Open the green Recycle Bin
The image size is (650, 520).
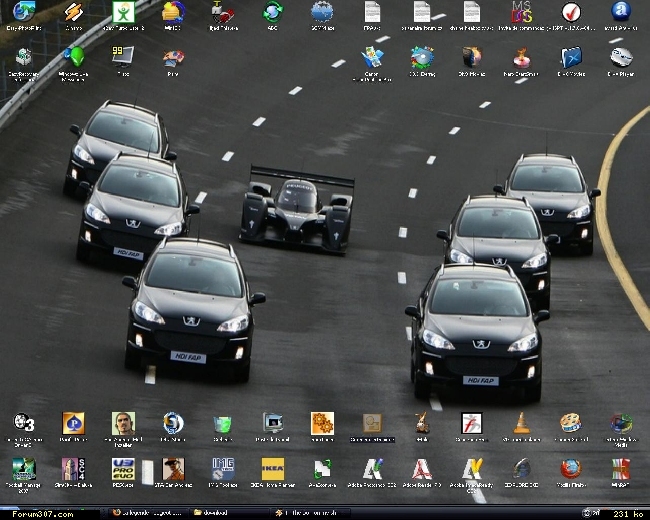tap(223, 425)
